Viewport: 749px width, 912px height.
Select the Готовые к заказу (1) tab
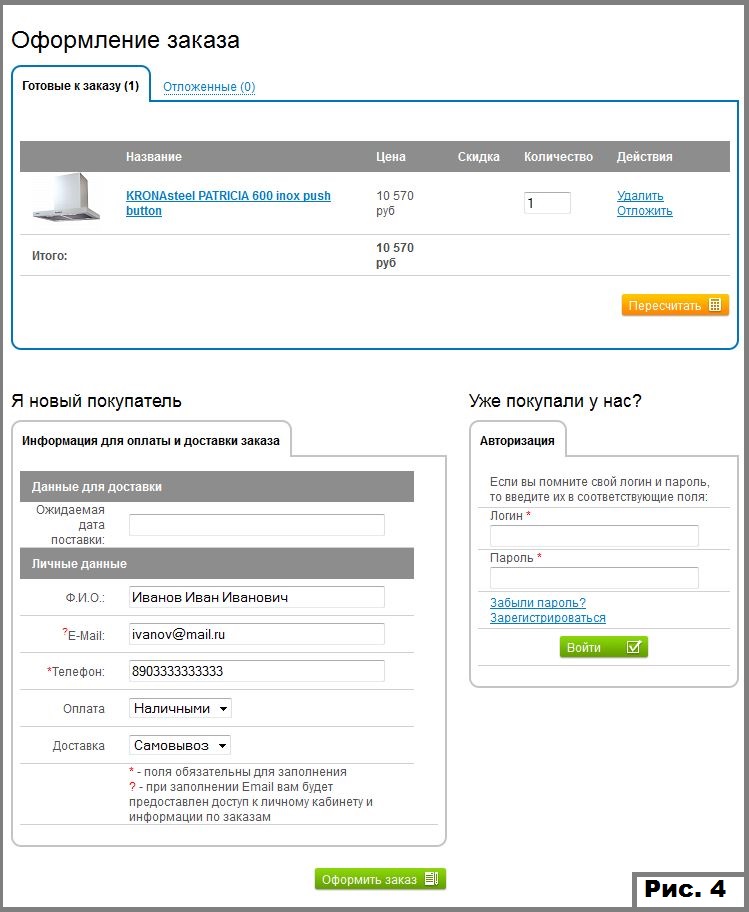click(x=81, y=86)
